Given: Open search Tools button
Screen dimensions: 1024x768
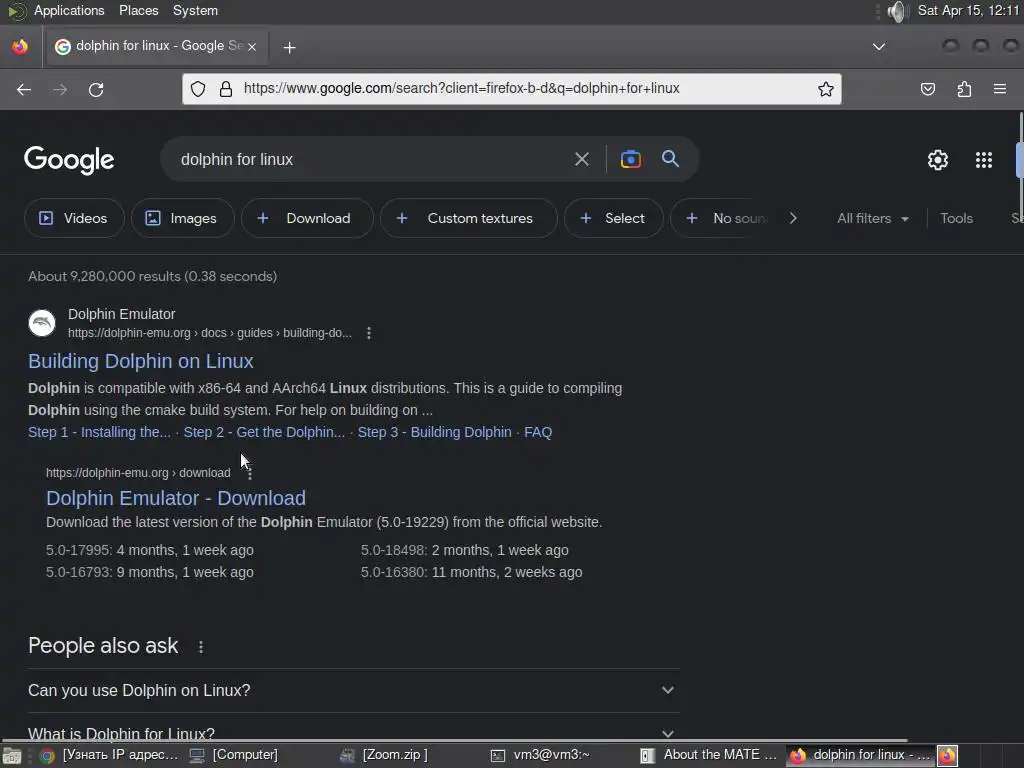Looking at the screenshot, I should (956, 218).
